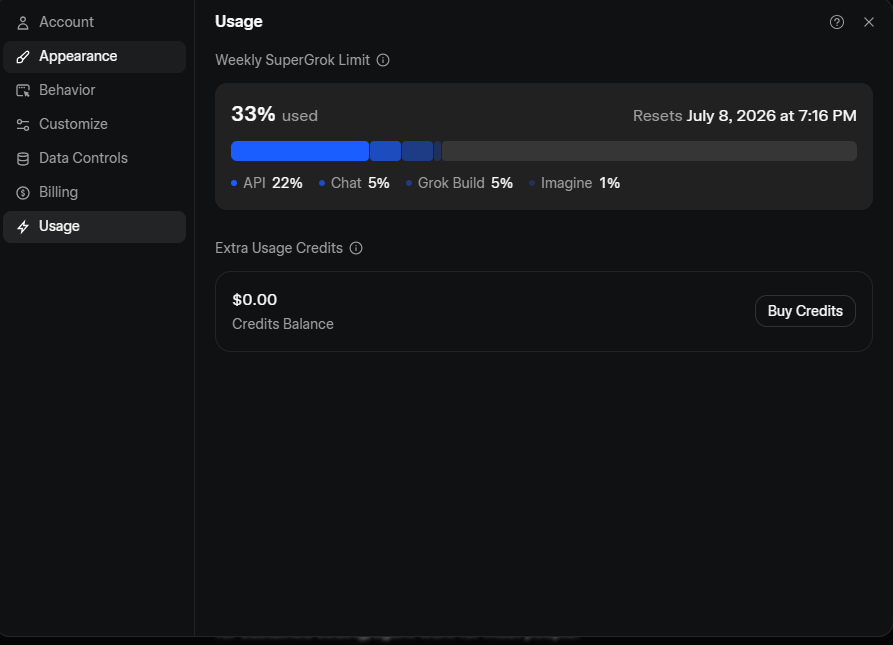Click the Account person icon
Image resolution: width=893 pixels, height=645 pixels.
pyautogui.click(x=23, y=23)
